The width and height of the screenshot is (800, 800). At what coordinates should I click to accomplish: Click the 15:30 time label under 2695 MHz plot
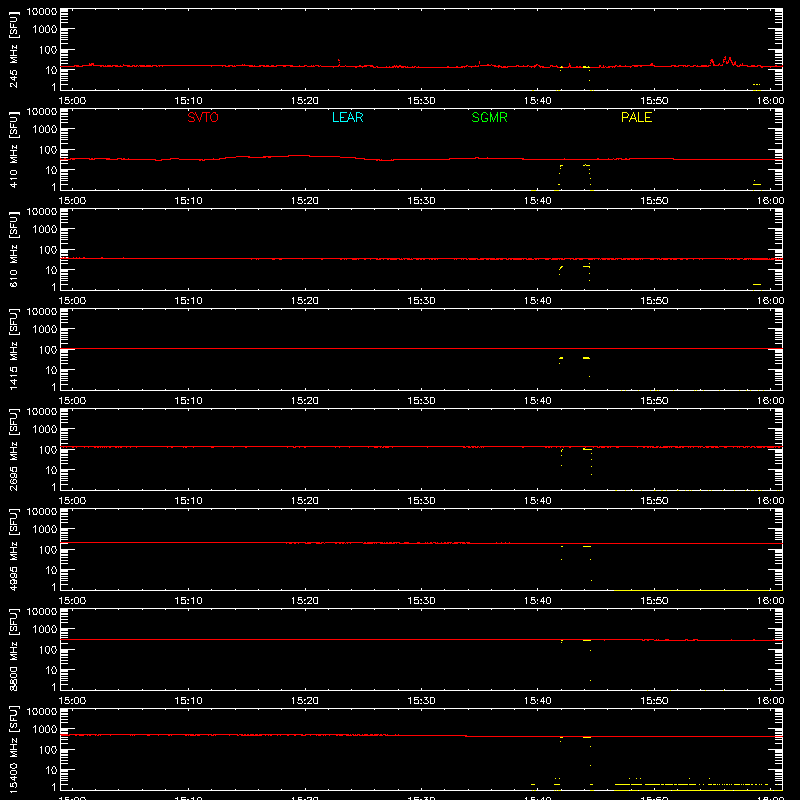click(x=421, y=501)
